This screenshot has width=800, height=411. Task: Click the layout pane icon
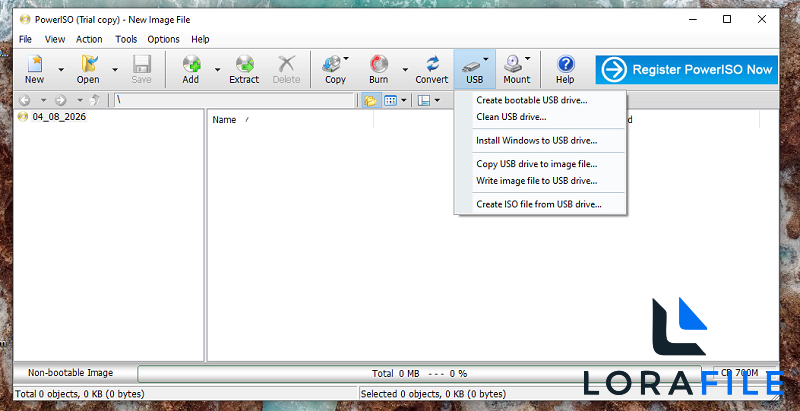(x=423, y=100)
